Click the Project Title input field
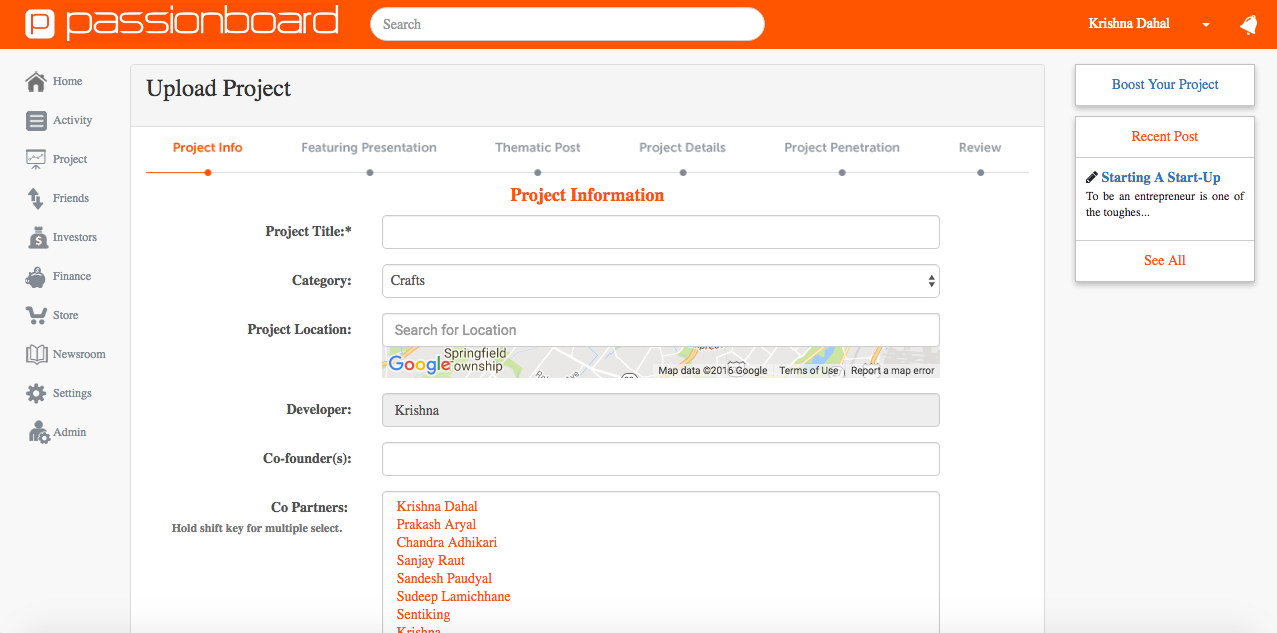Viewport: 1277px width, 633px height. tap(661, 232)
